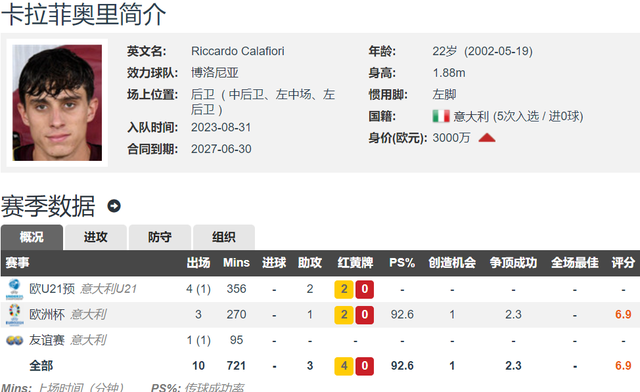Click the 4 (1) appearances value

pos(198,289)
